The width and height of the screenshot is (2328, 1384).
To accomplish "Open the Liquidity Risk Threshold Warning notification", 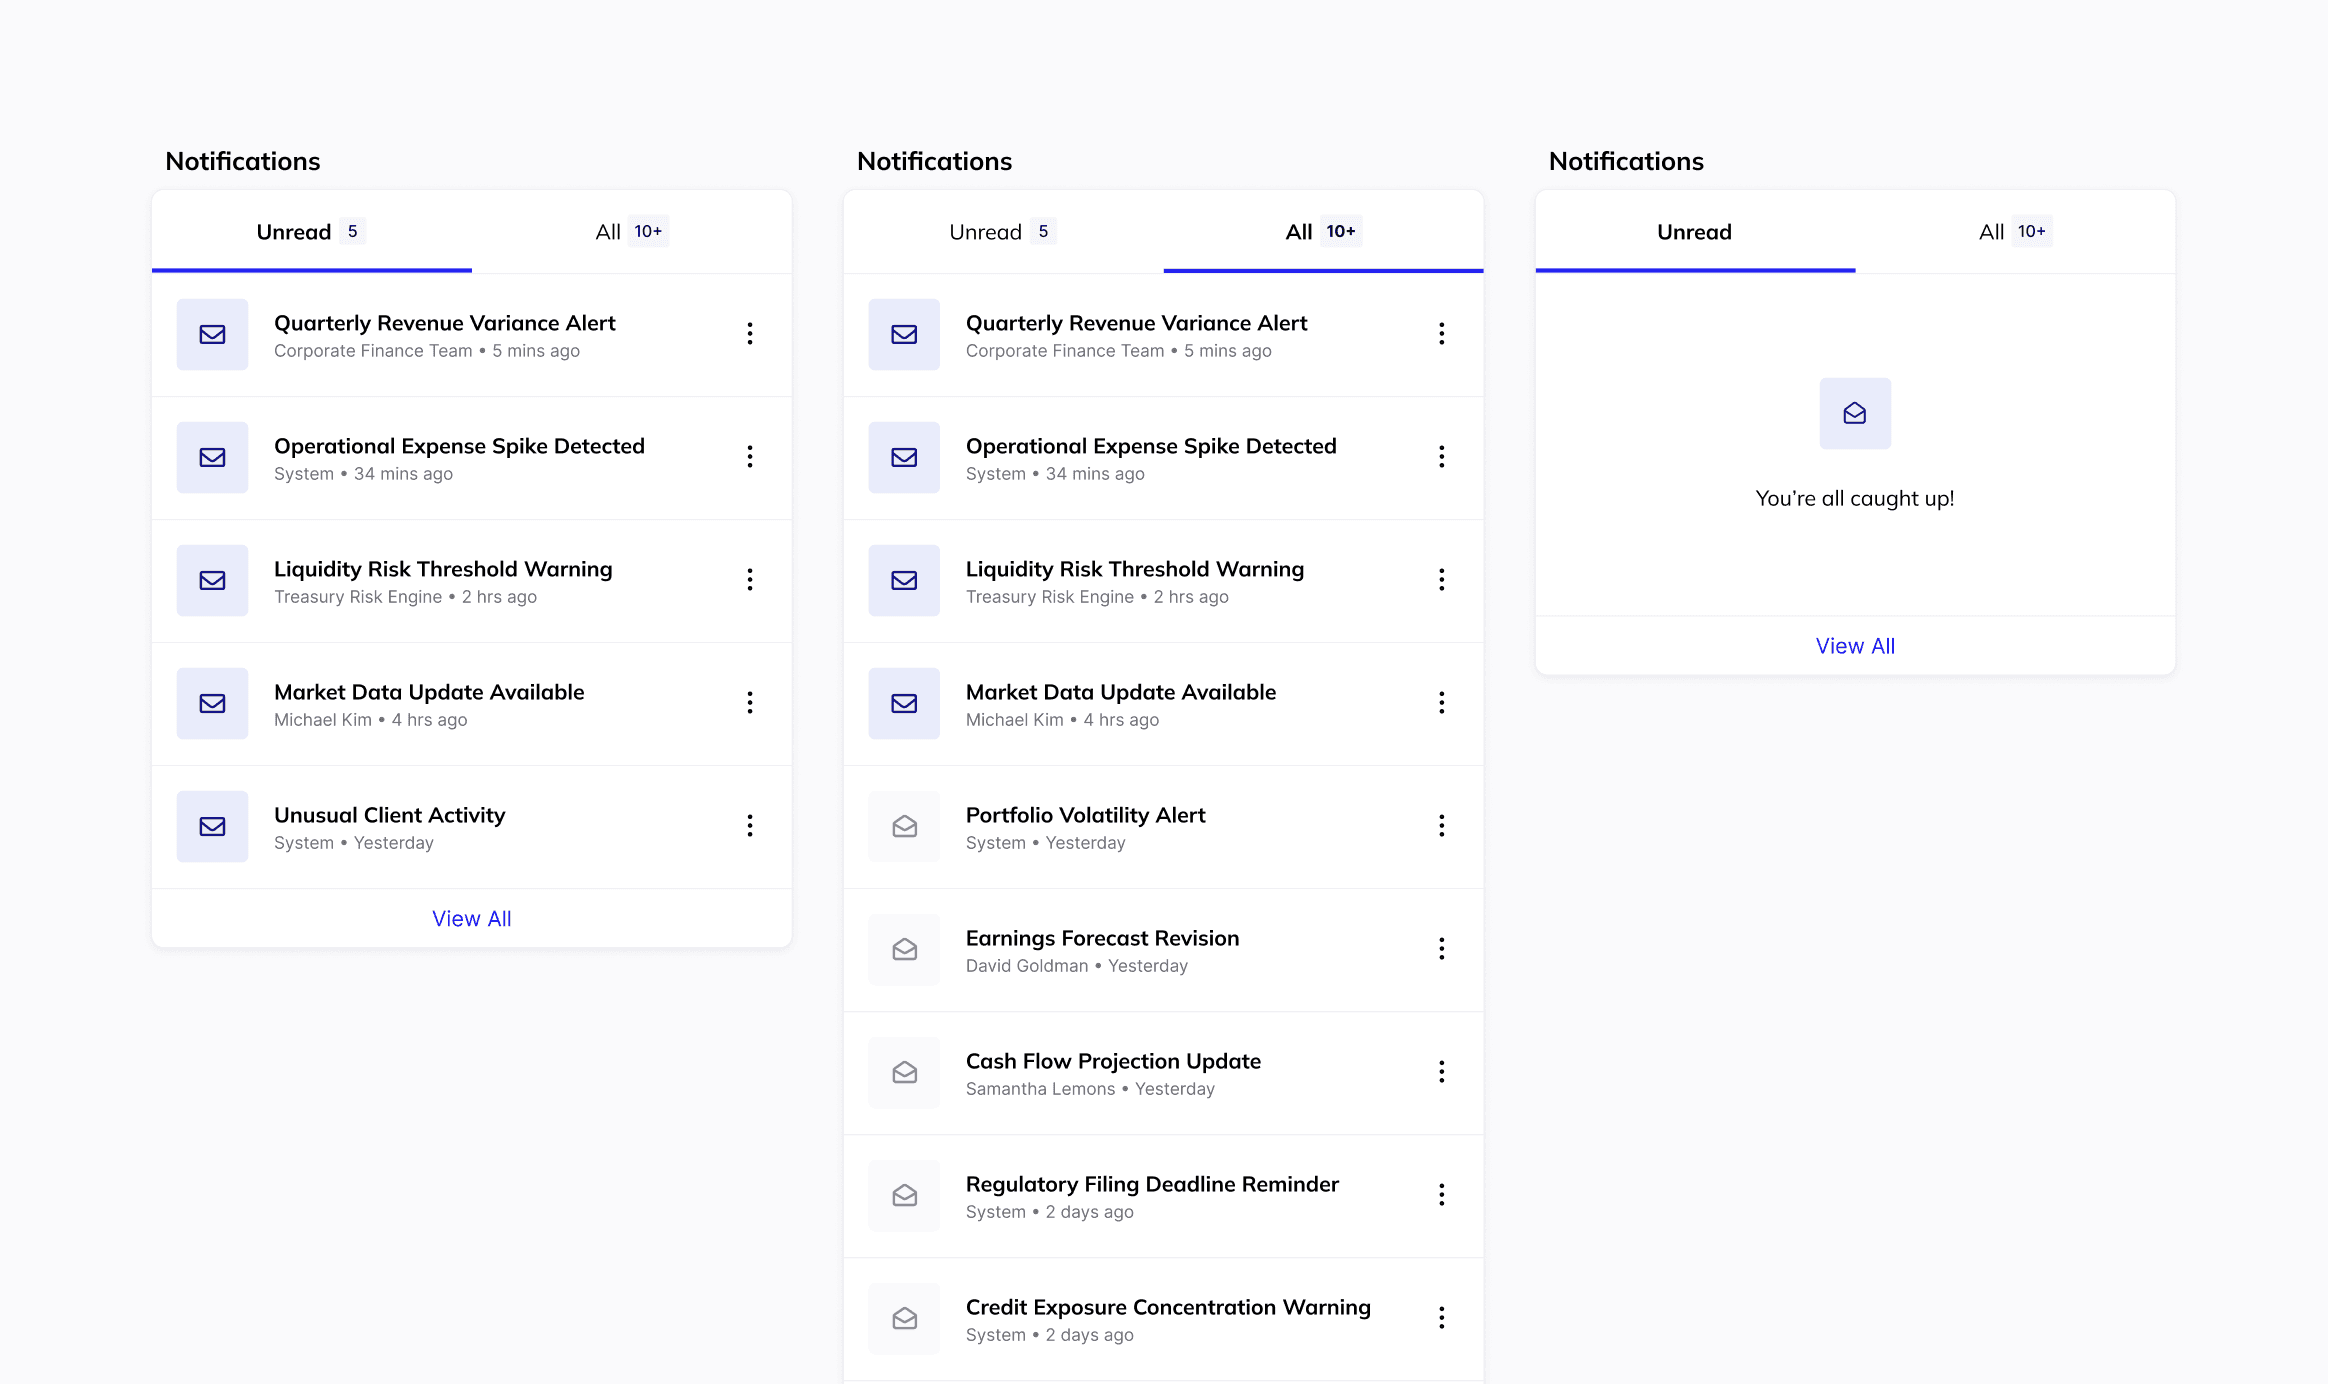I will pyautogui.click(x=443, y=568).
